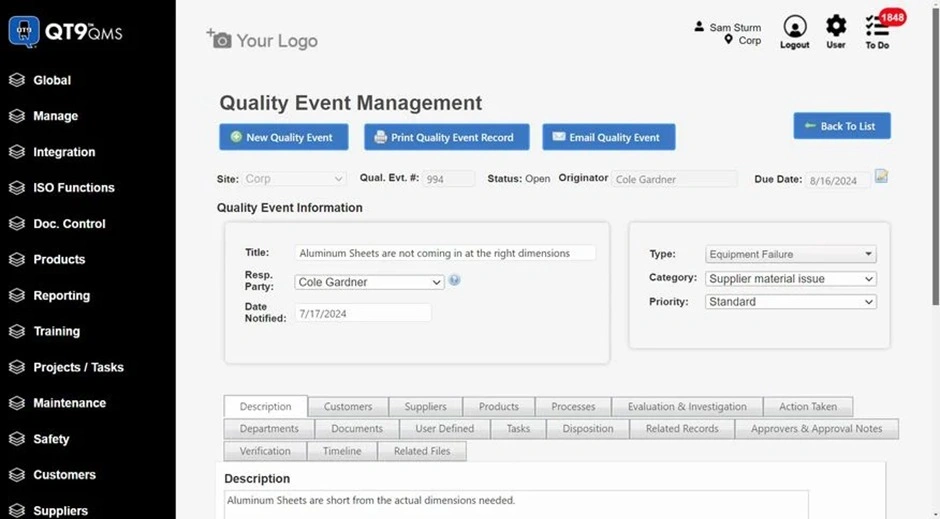940x519 pixels.
Task: Open the To Do checklist icon
Action: (x=877, y=28)
